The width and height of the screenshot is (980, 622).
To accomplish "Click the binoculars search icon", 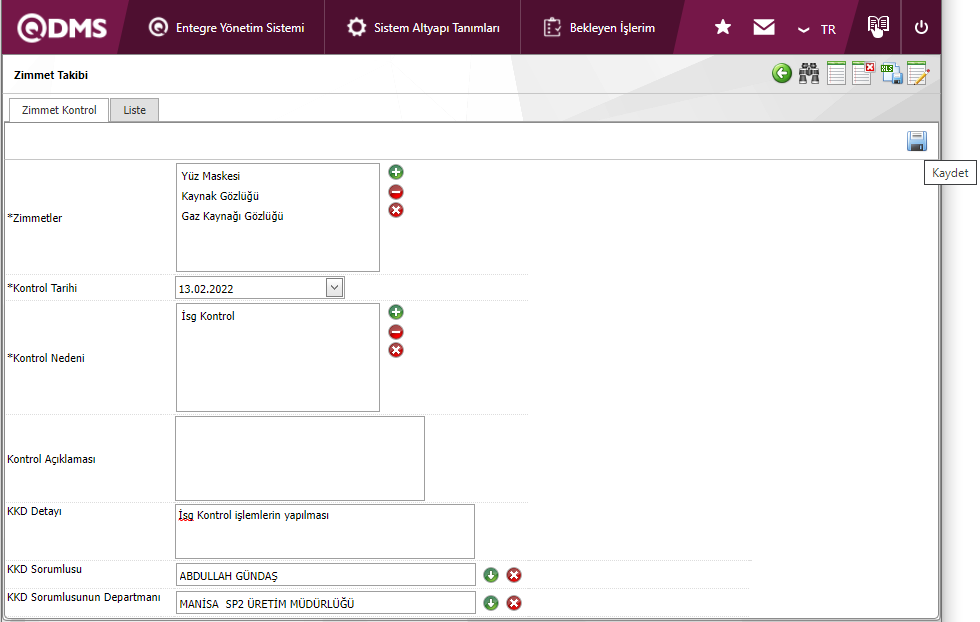I will coord(809,73).
